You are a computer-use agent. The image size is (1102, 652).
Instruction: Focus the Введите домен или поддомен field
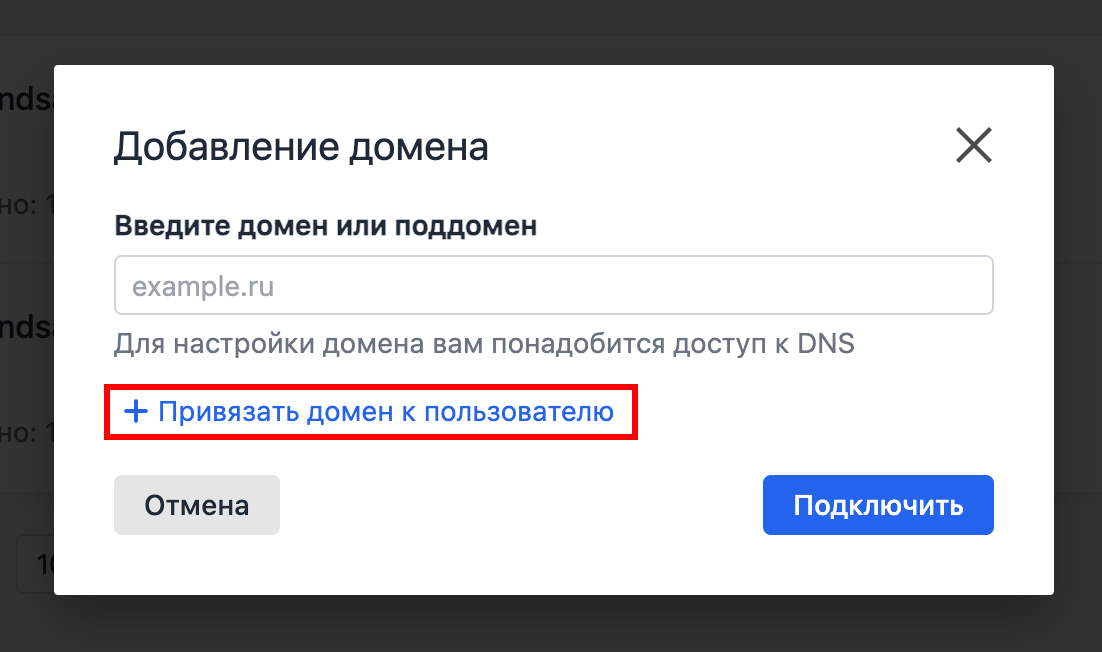(554, 285)
